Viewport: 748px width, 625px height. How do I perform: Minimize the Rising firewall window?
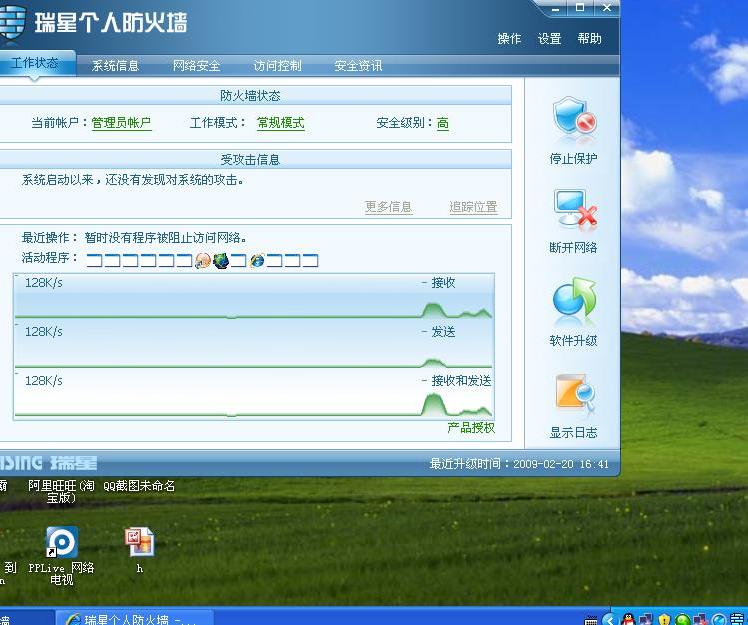(x=555, y=8)
